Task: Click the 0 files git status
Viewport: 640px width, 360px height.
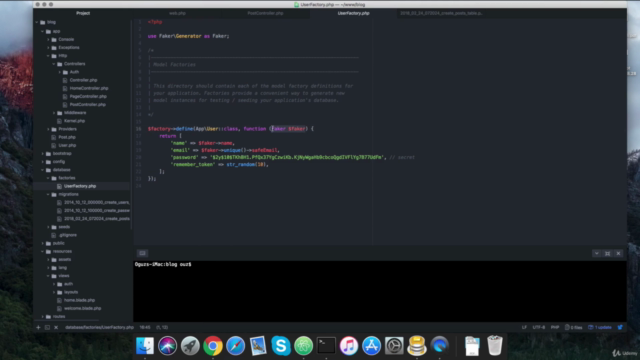Action: coord(573,327)
